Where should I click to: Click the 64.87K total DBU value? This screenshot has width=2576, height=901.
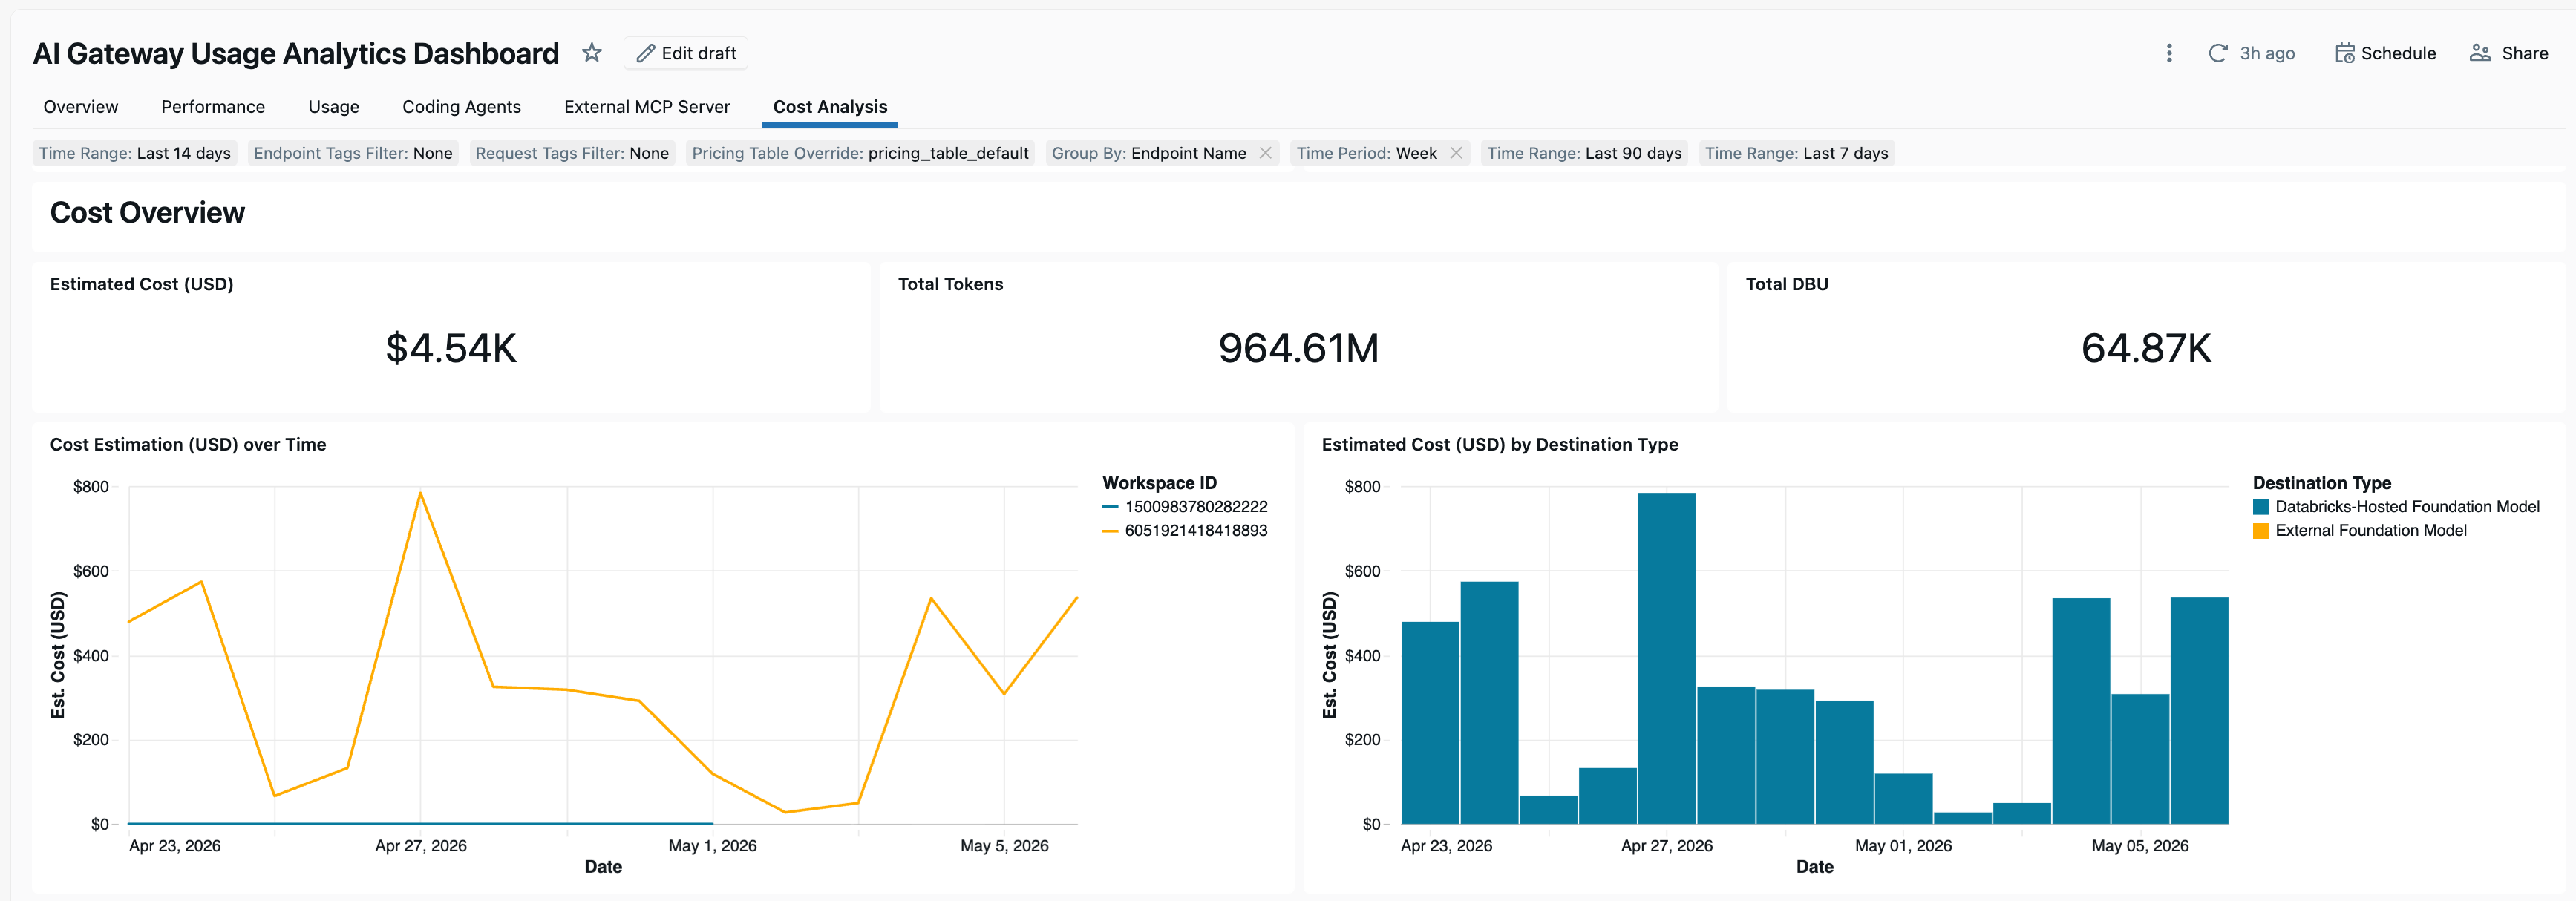click(2146, 348)
